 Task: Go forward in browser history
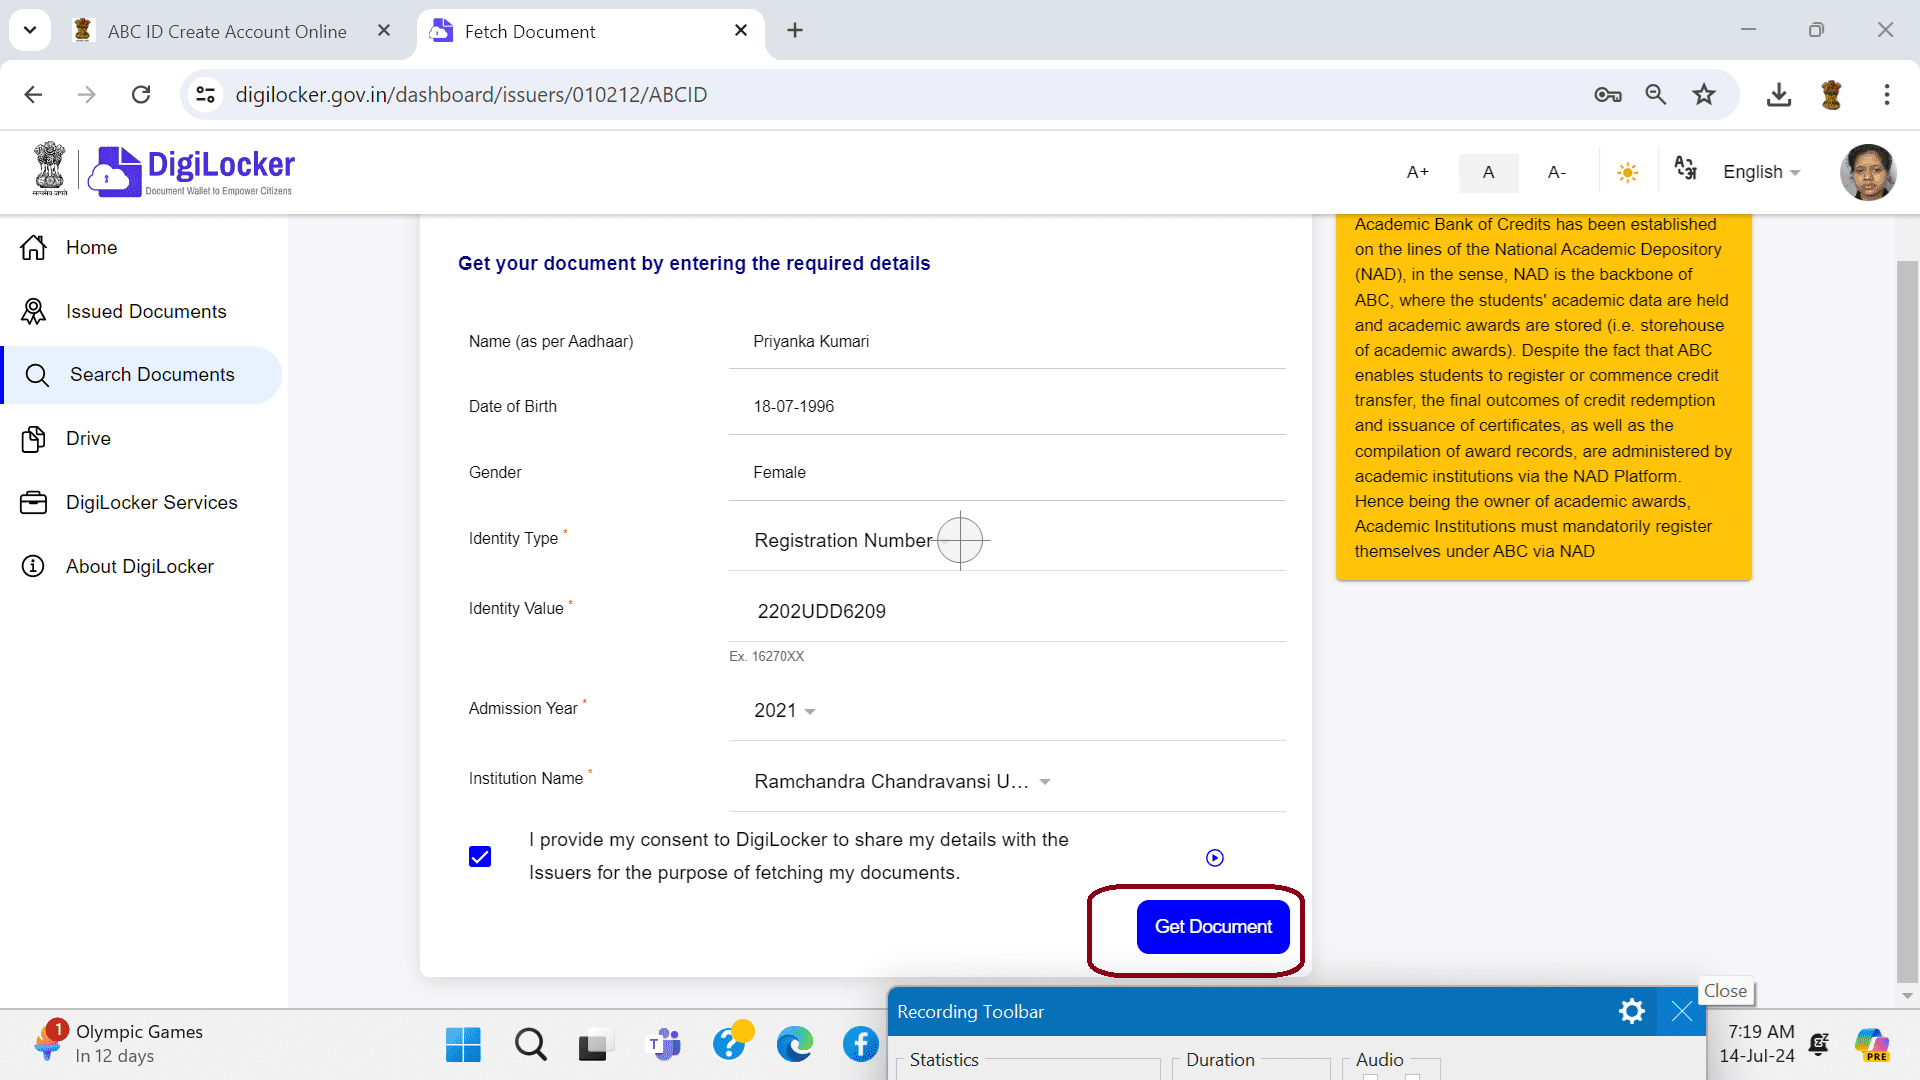(87, 94)
